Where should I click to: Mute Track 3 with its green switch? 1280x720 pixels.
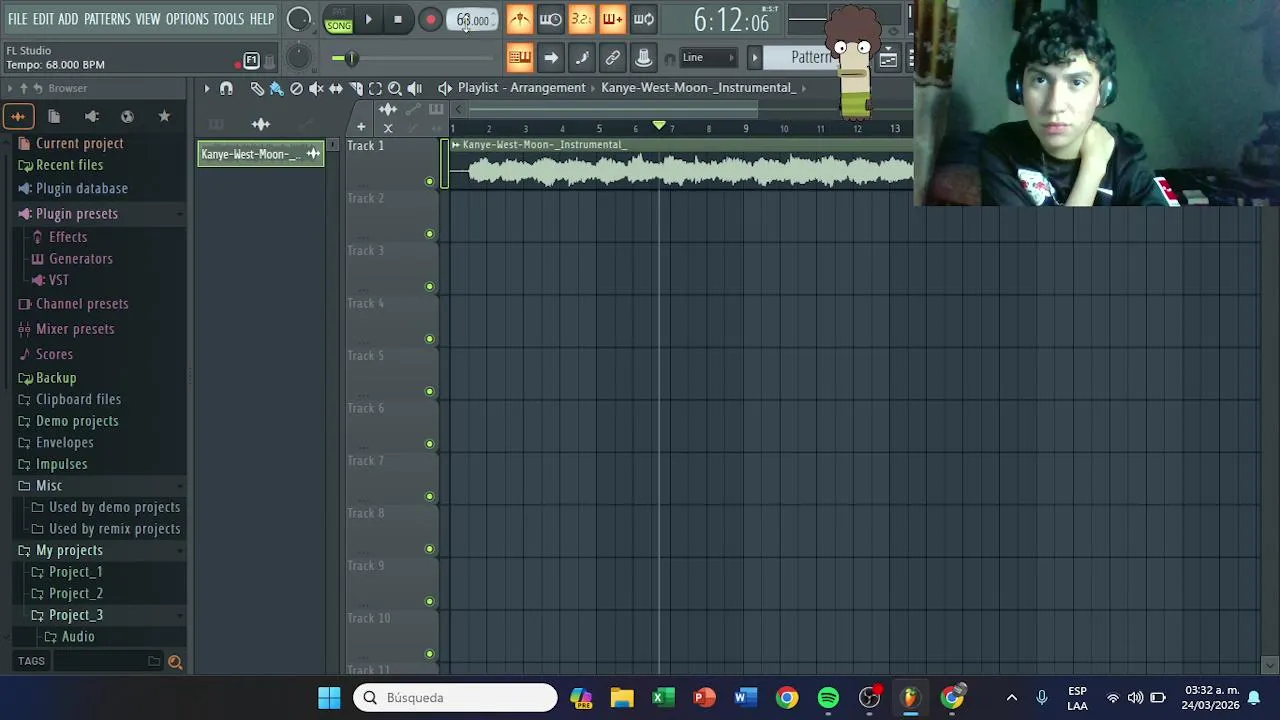(x=430, y=286)
